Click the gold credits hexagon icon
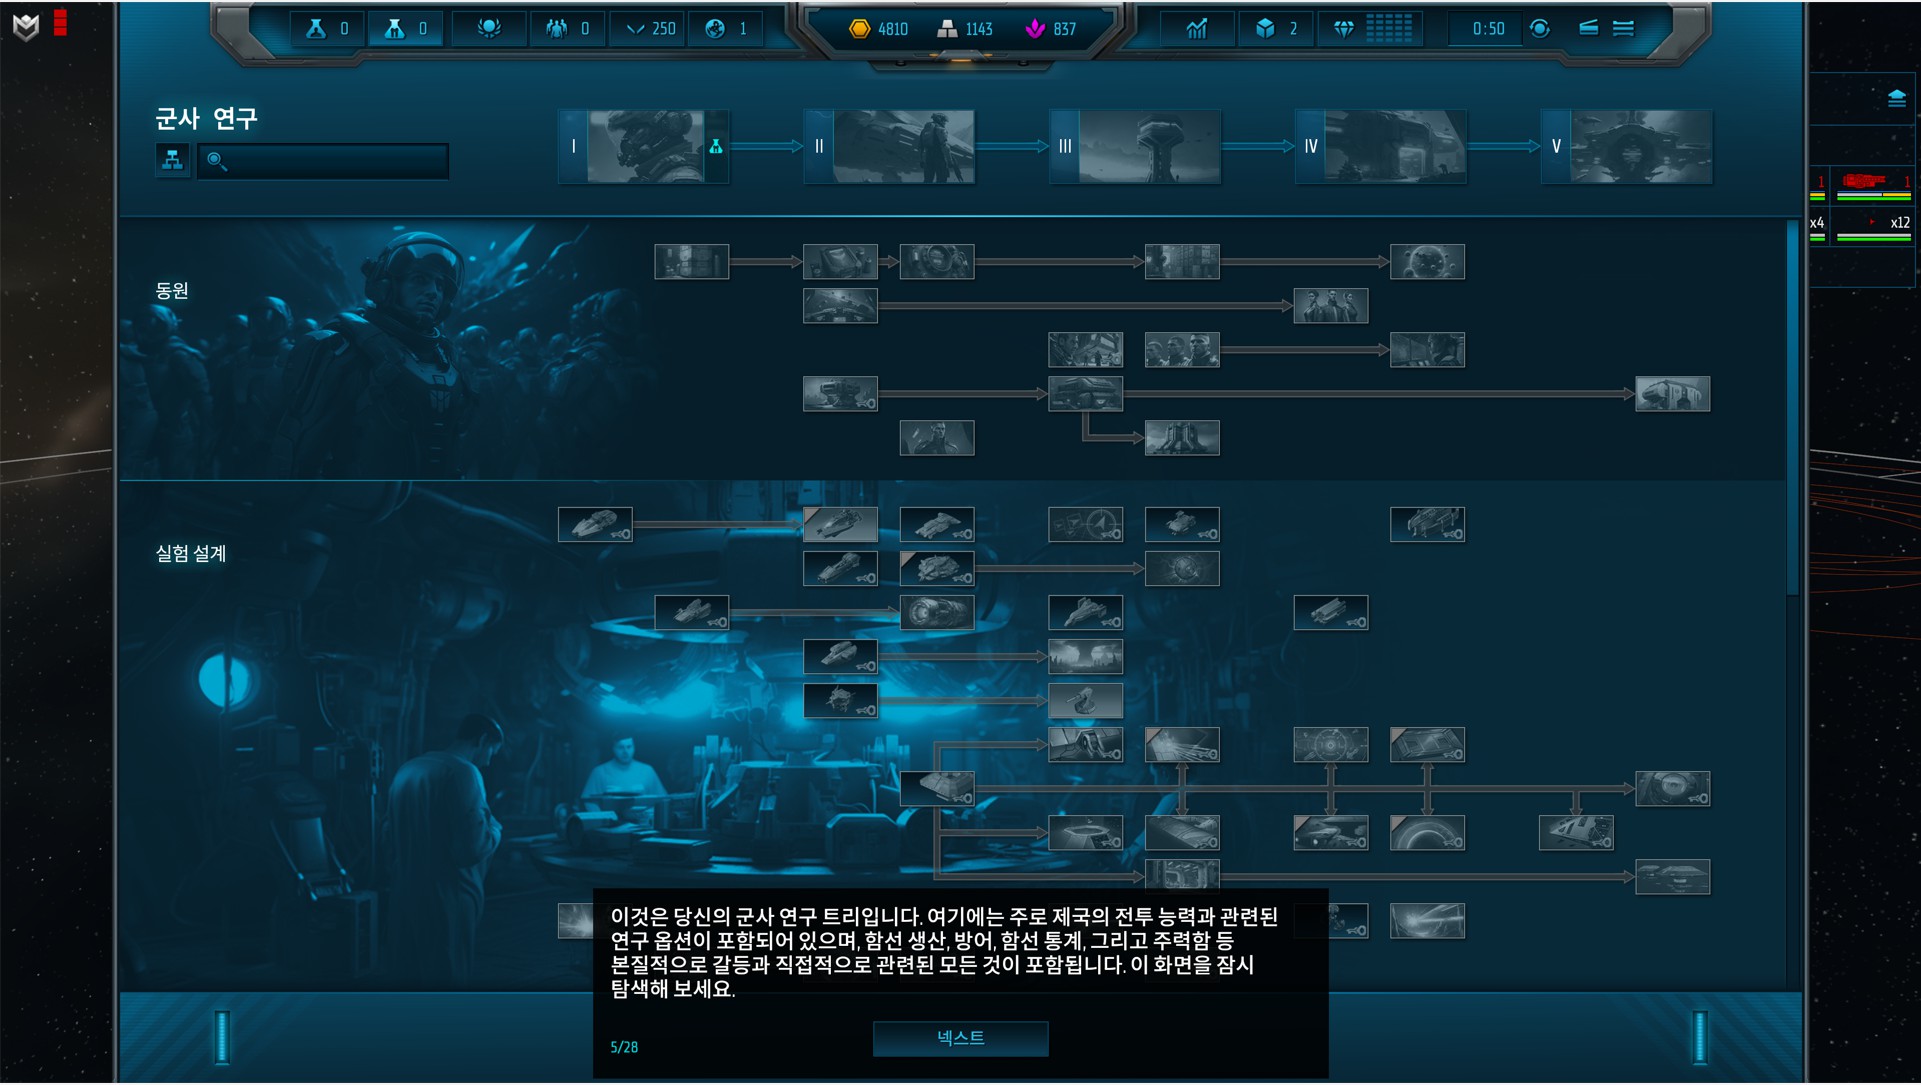The width and height of the screenshot is (1921, 1085). click(859, 29)
